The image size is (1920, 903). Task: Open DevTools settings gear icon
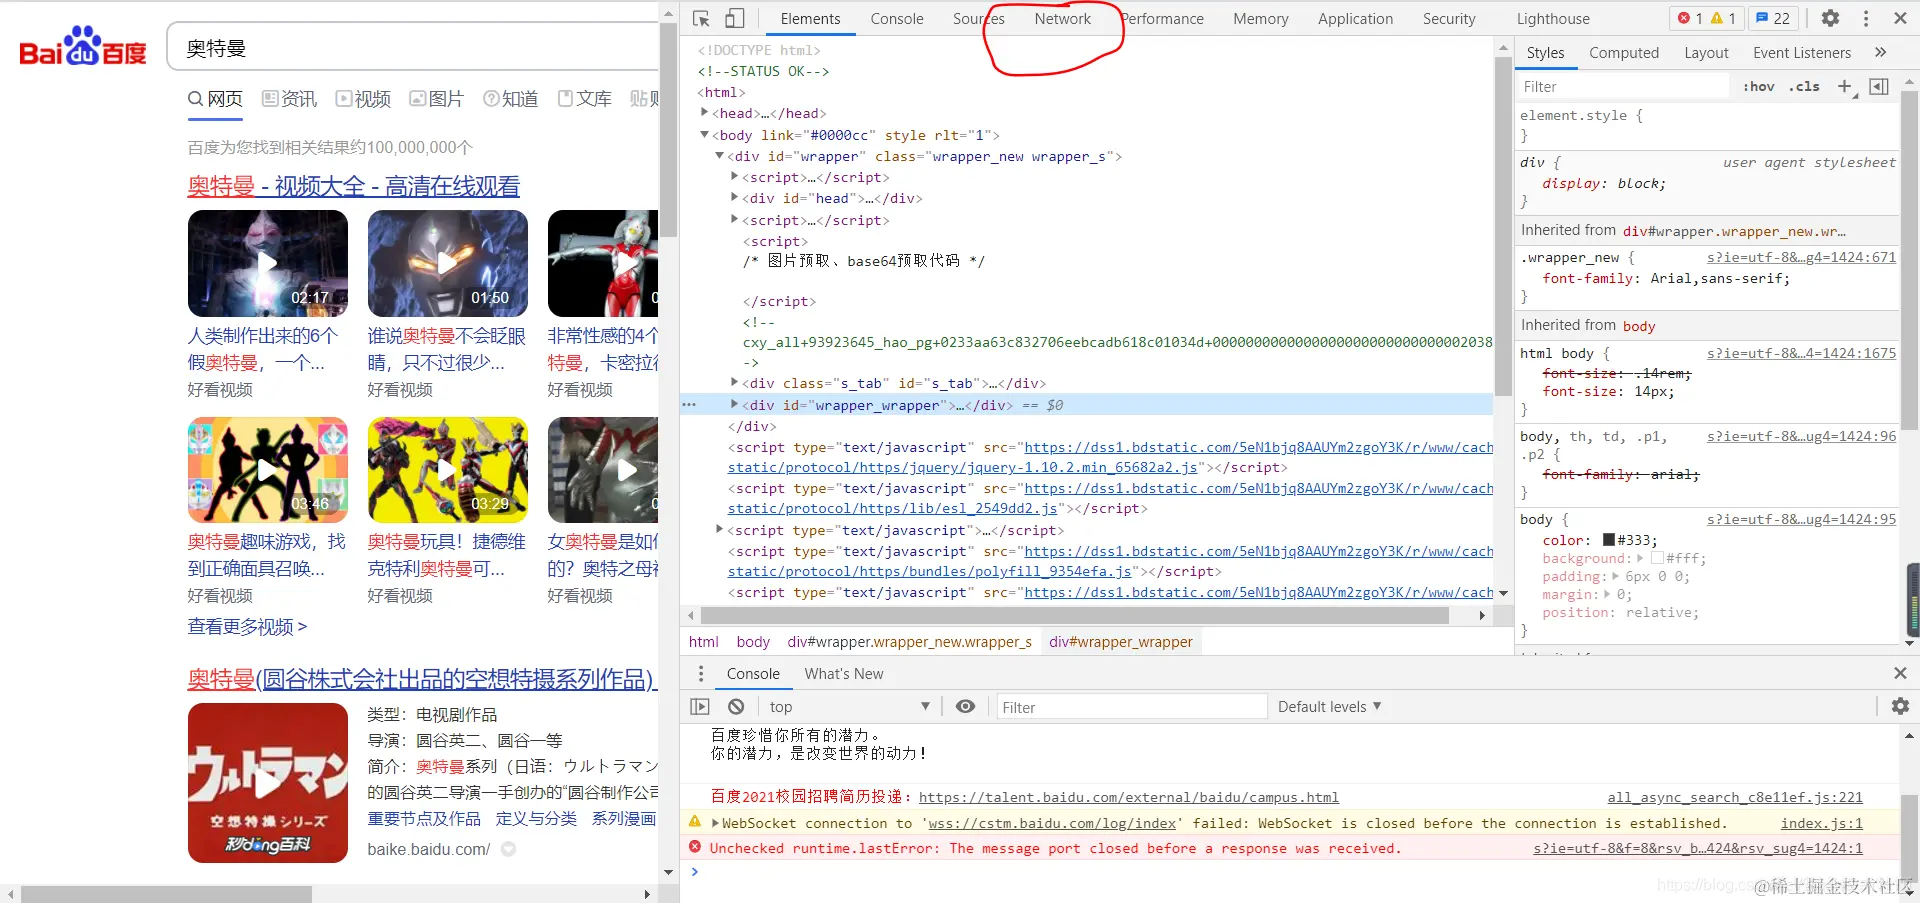click(1830, 18)
